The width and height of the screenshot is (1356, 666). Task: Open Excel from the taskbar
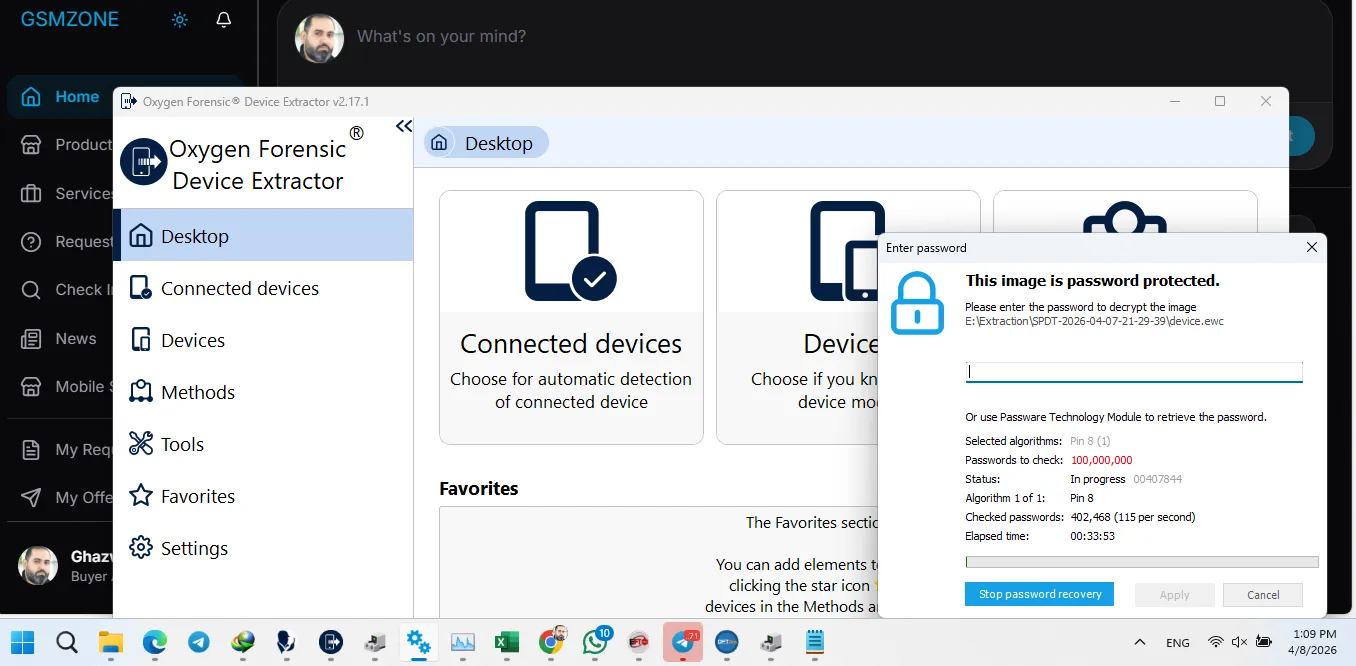[x=507, y=642]
